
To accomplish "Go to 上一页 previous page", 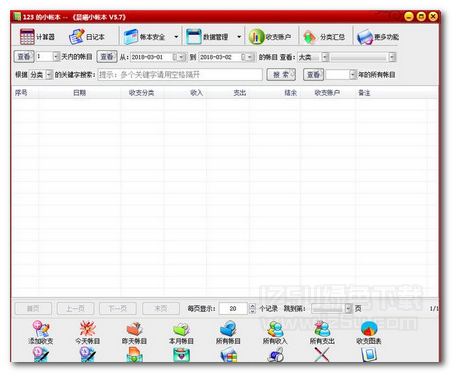I will pos(75,309).
